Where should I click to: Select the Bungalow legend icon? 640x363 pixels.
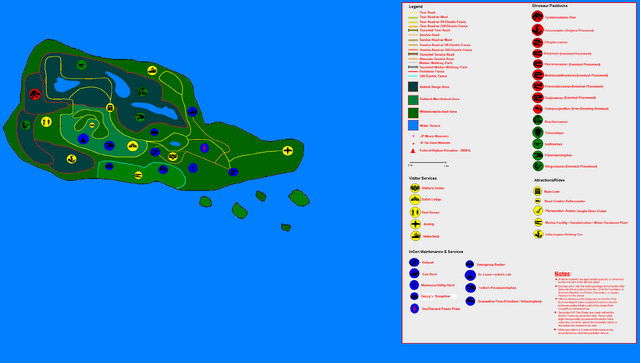pyautogui.click(x=414, y=296)
